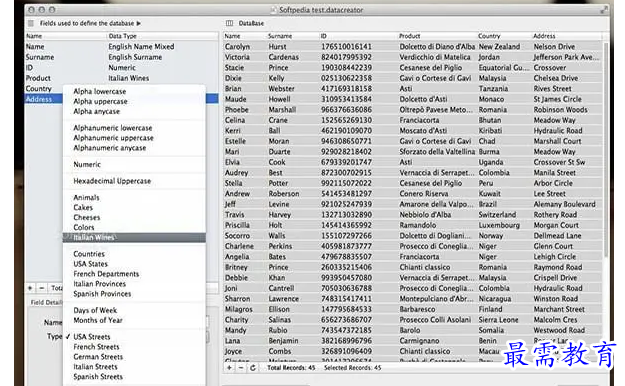Choose USA States from the menu
This screenshot has width=625, height=386.
click(x=90, y=264)
